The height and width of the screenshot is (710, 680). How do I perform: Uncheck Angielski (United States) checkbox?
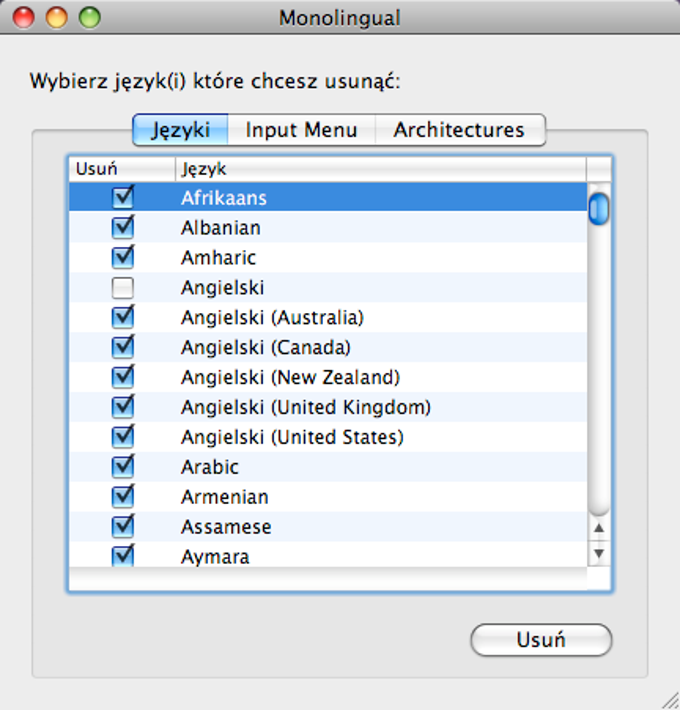click(x=123, y=437)
